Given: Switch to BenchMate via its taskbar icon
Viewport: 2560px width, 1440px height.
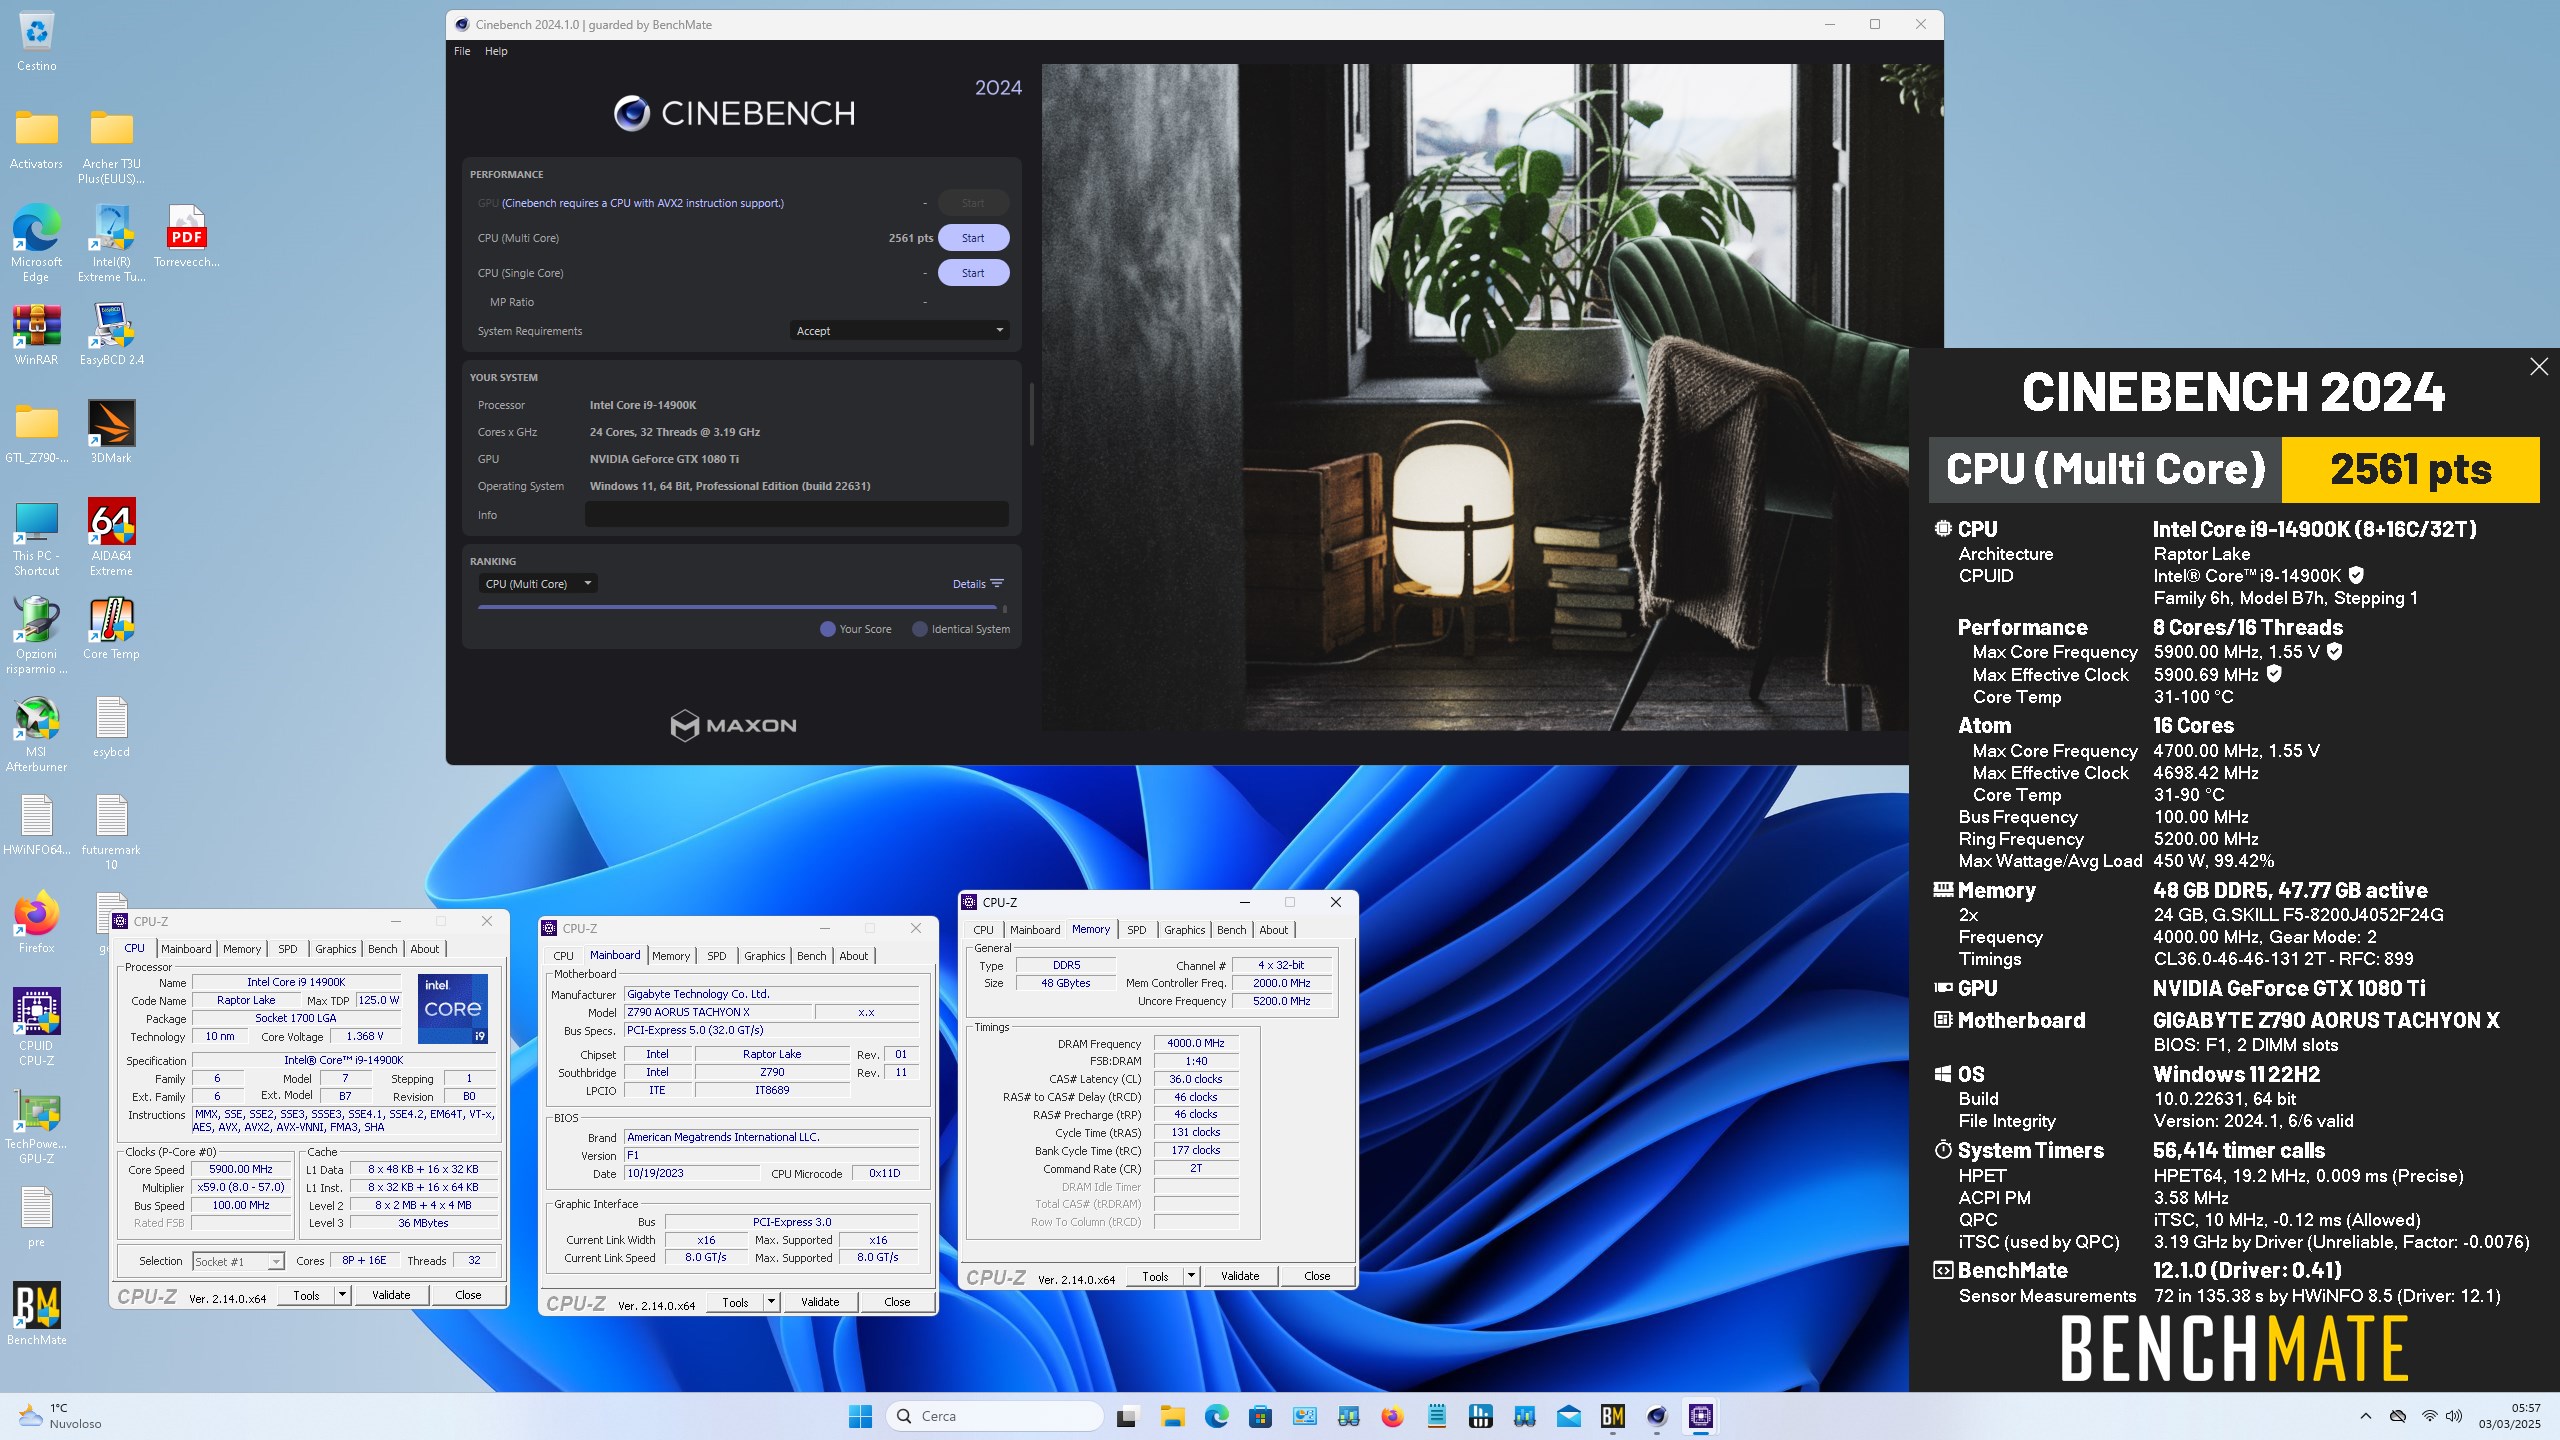Looking at the screenshot, I should (1612, 1416).
